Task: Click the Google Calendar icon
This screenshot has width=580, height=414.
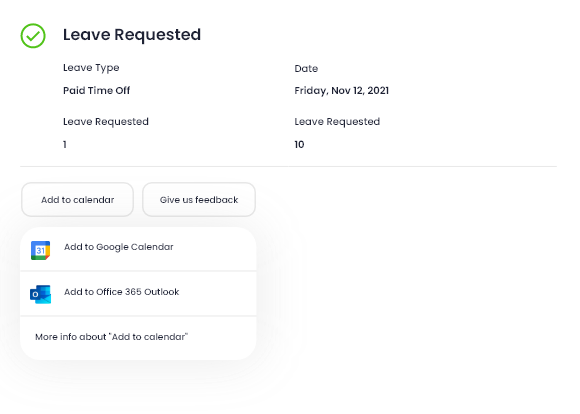Action: tap(40, 250)
